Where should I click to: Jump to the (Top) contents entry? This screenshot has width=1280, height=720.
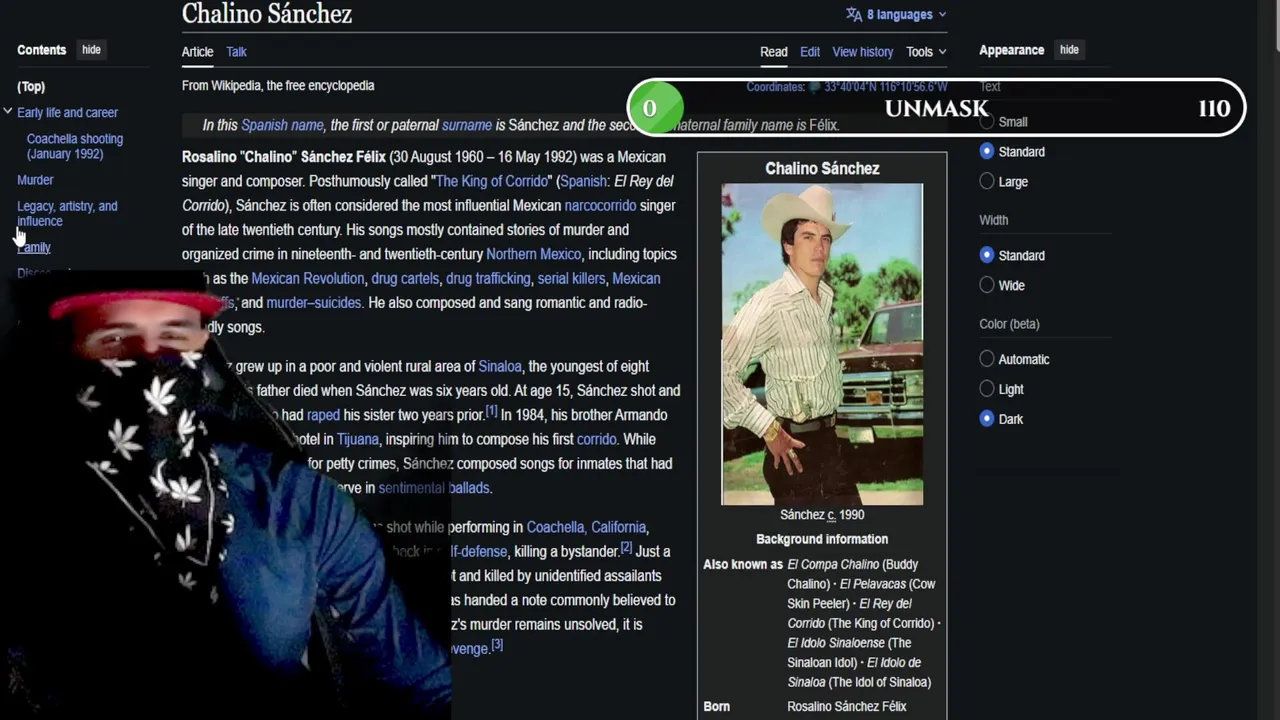[x=31, y=87]
